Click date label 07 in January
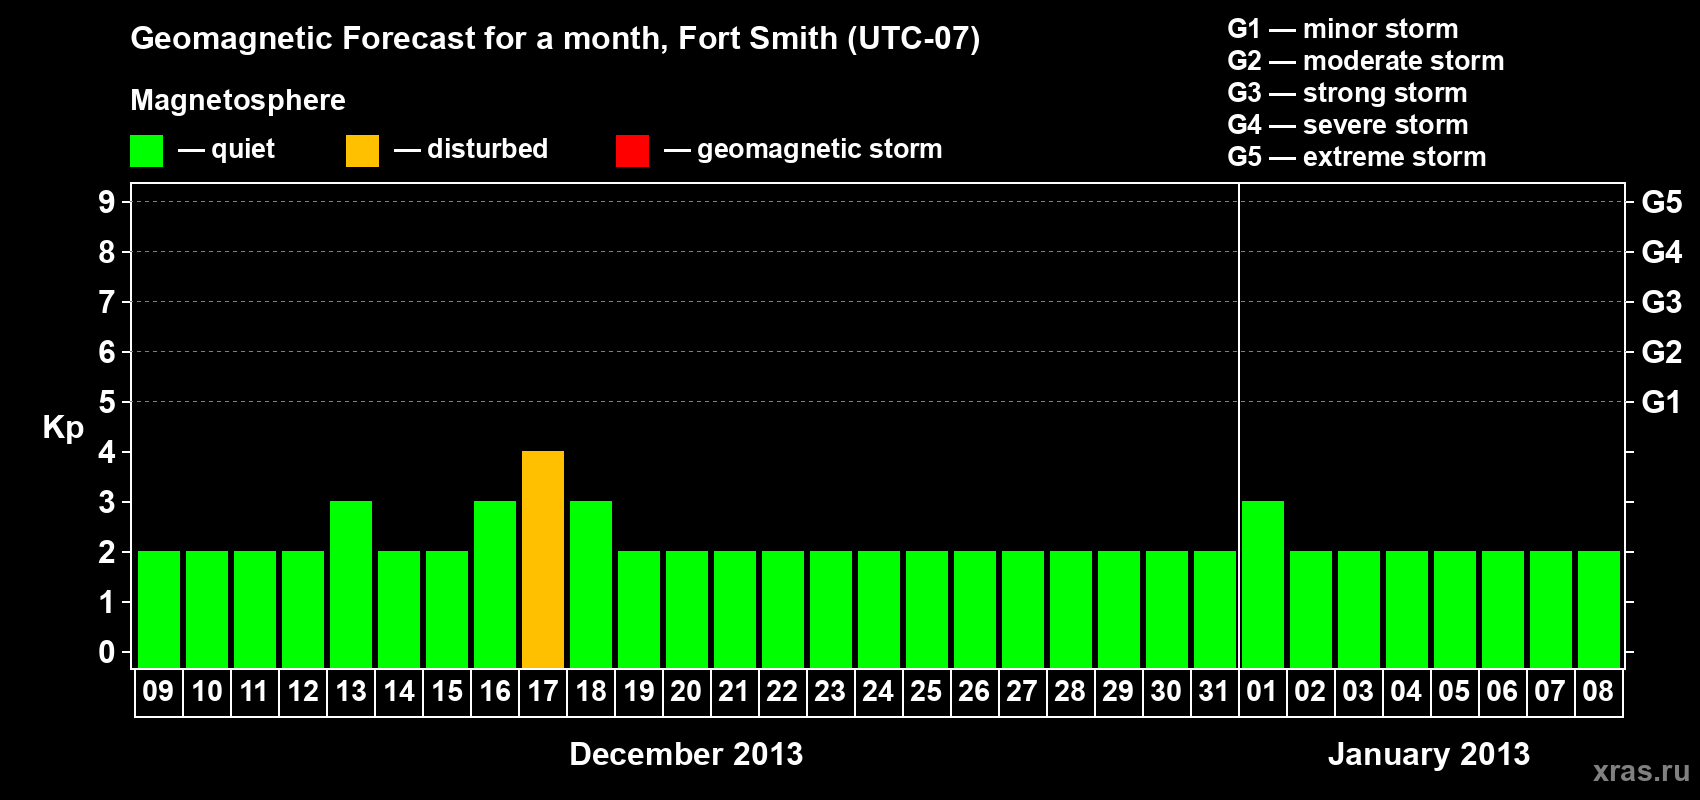Image resolution: width=1700 pixels, height=800 pixels. click(x=1550, y=691)
